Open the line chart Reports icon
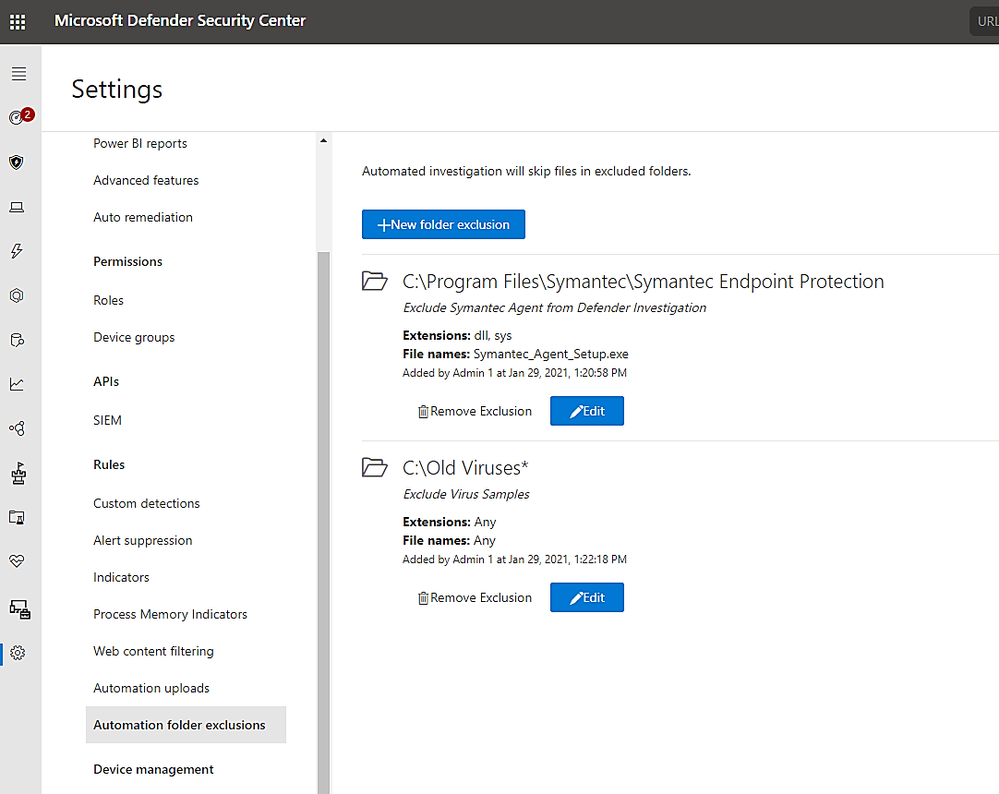Screen dimensions: 999x794 [x=17, y=384]
